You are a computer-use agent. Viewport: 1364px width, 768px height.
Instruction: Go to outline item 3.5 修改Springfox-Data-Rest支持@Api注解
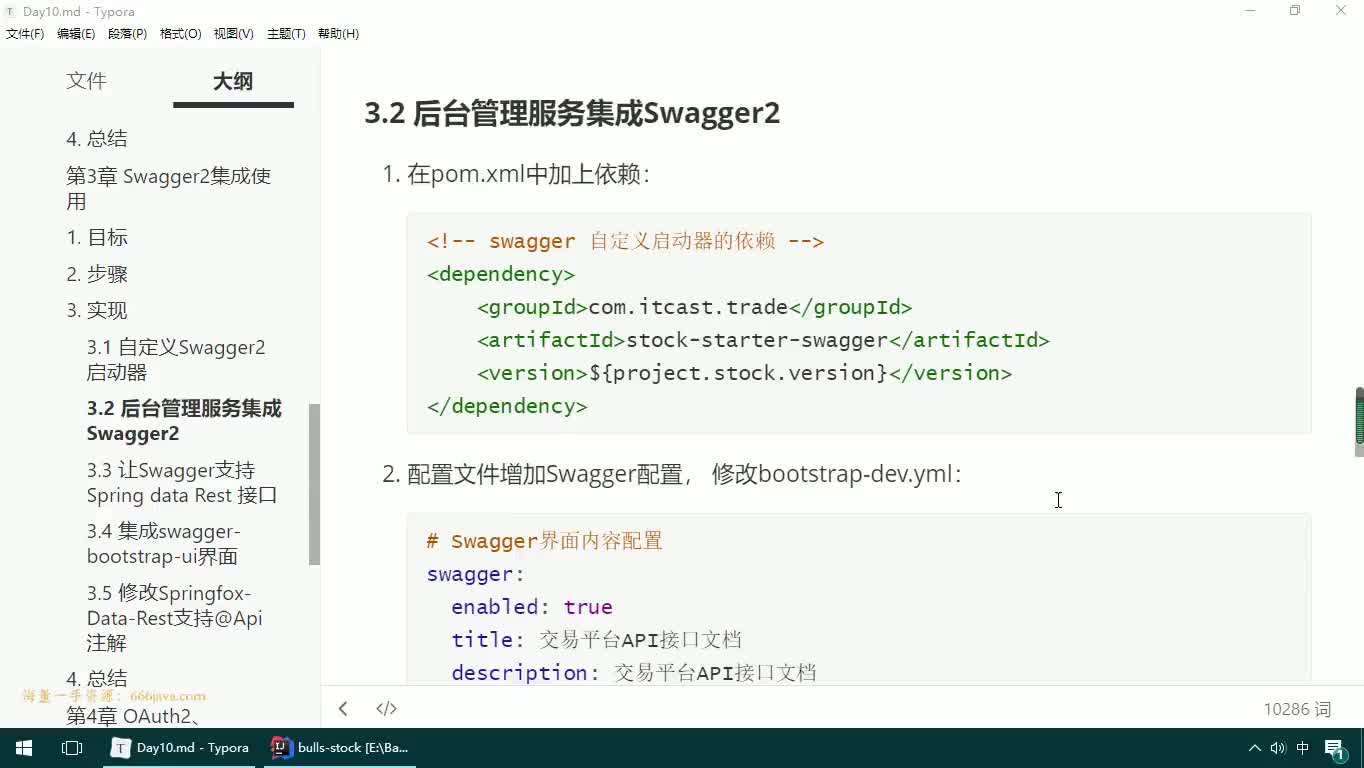tap(175, 618)
